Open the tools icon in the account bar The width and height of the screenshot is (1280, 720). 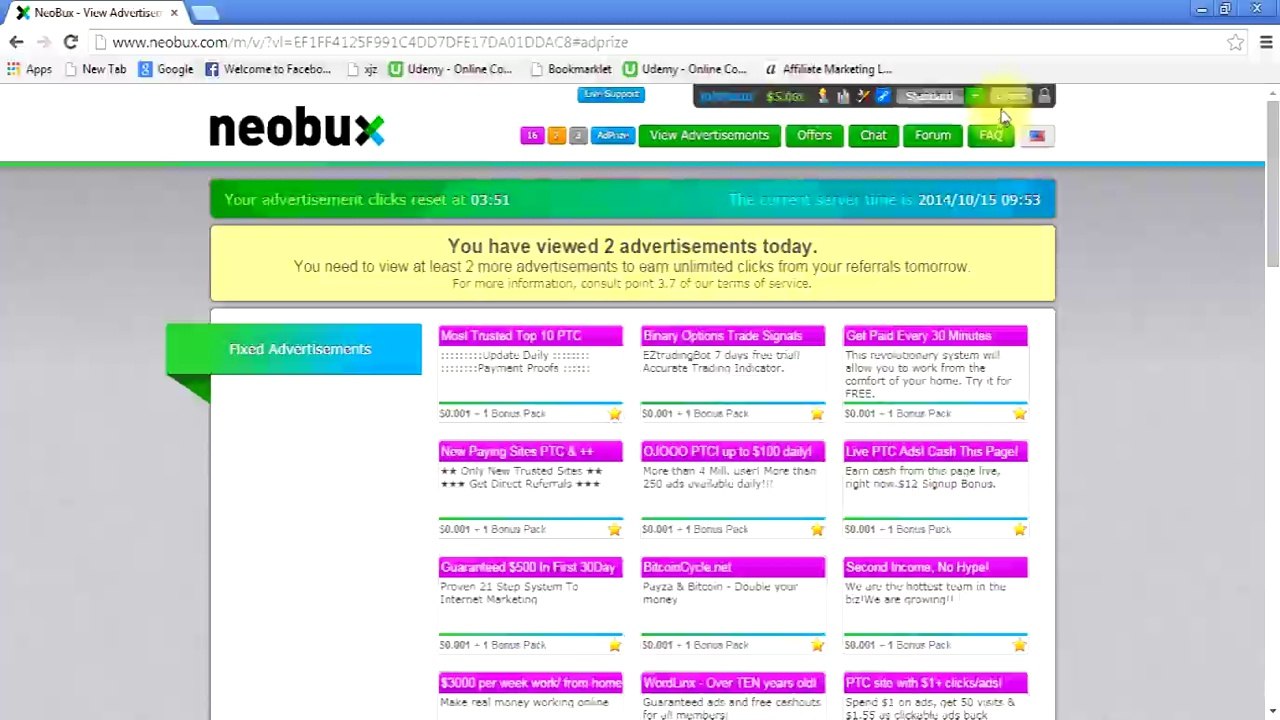coord(863,96)
